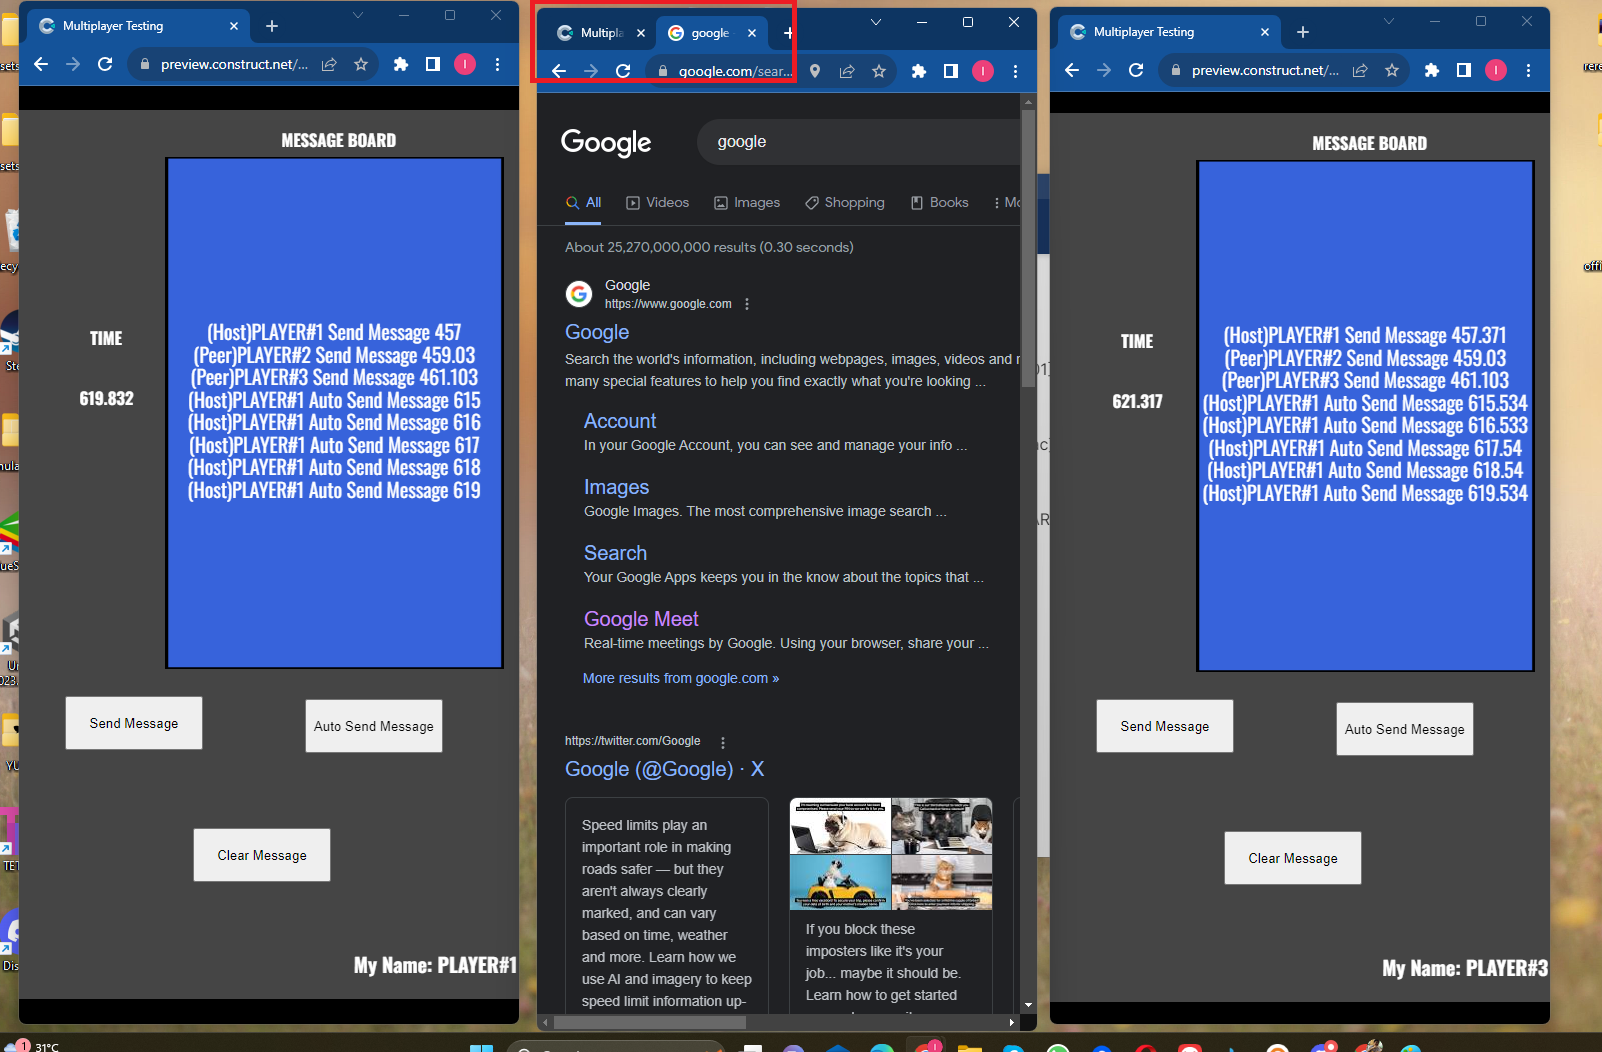Google logo on search results page
This screenshot has height=1052, width=1602.
tap(606, 142)
